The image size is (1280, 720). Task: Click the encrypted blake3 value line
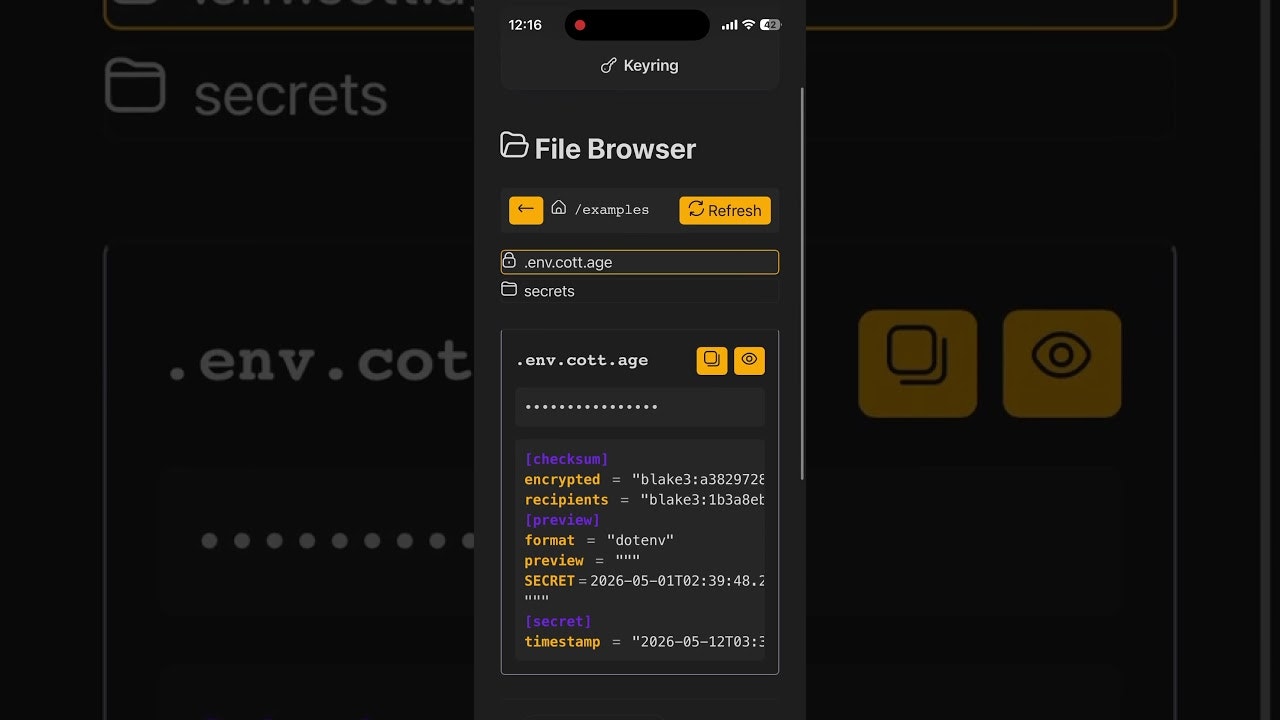click(644, 480)
